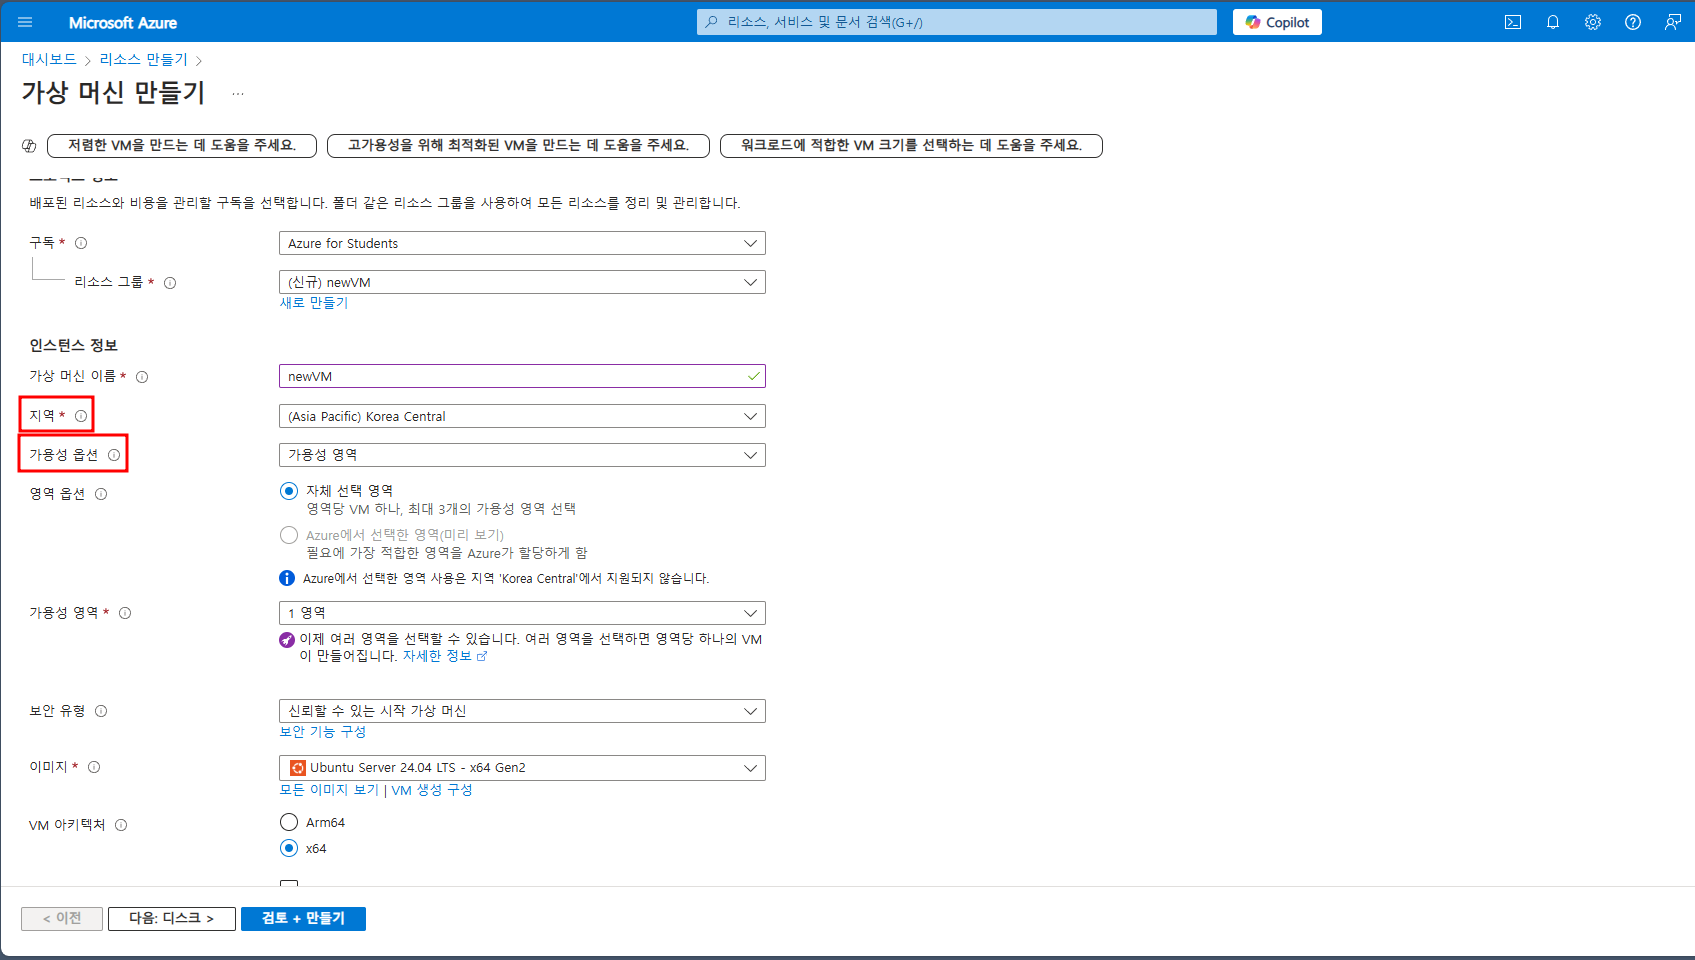This screenshot has width=1695, height=960.
Task: Click the 새로 만들기 link
Action: click(x=314, y=303)
